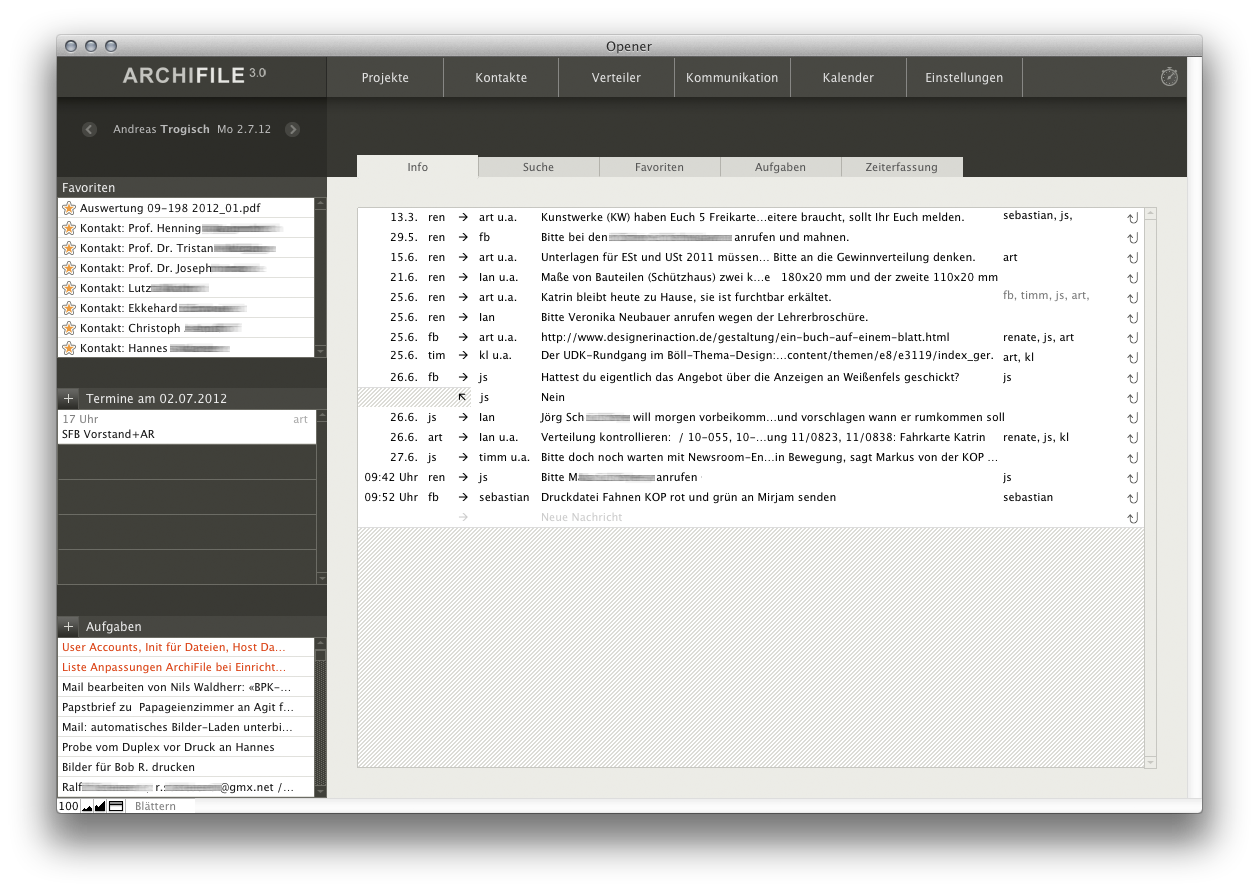Image resolution: width=1259 pixels, height=892 pixels.
Task: Click reply arrow on Kunstwerke (KW) message
Action: [1132, 218]
